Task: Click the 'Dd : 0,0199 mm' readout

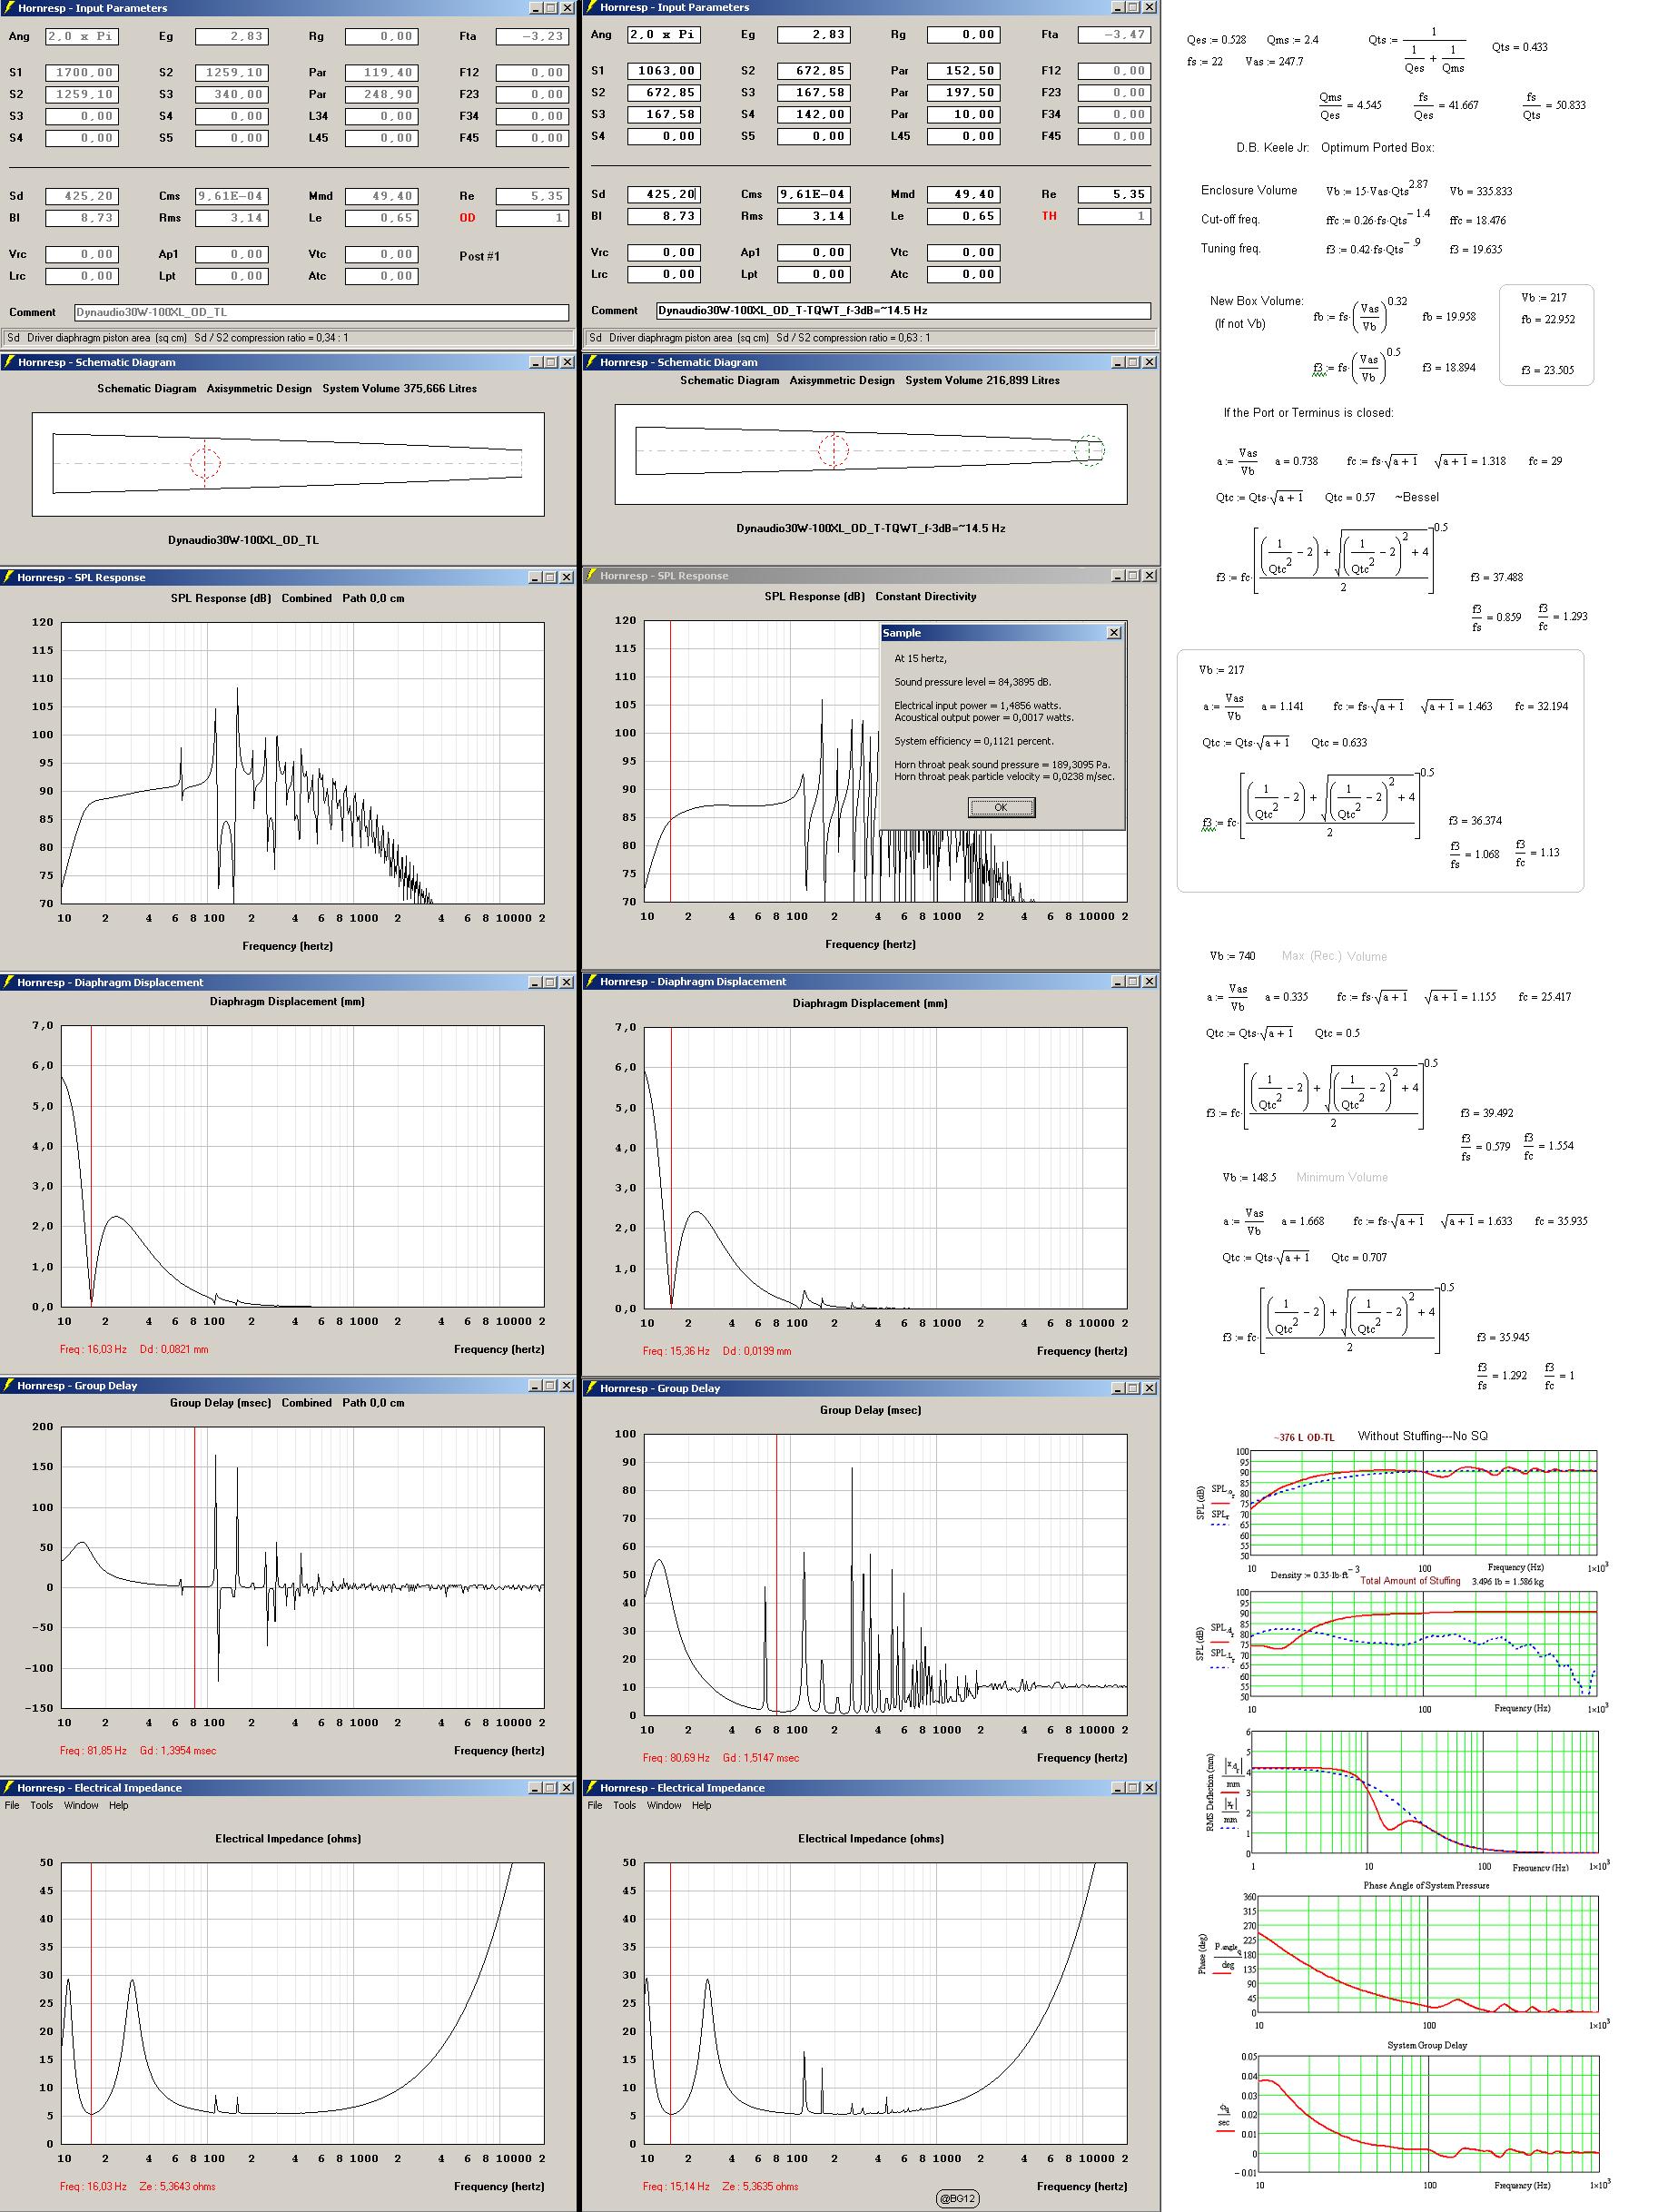Action: [x=756, y=1351]
